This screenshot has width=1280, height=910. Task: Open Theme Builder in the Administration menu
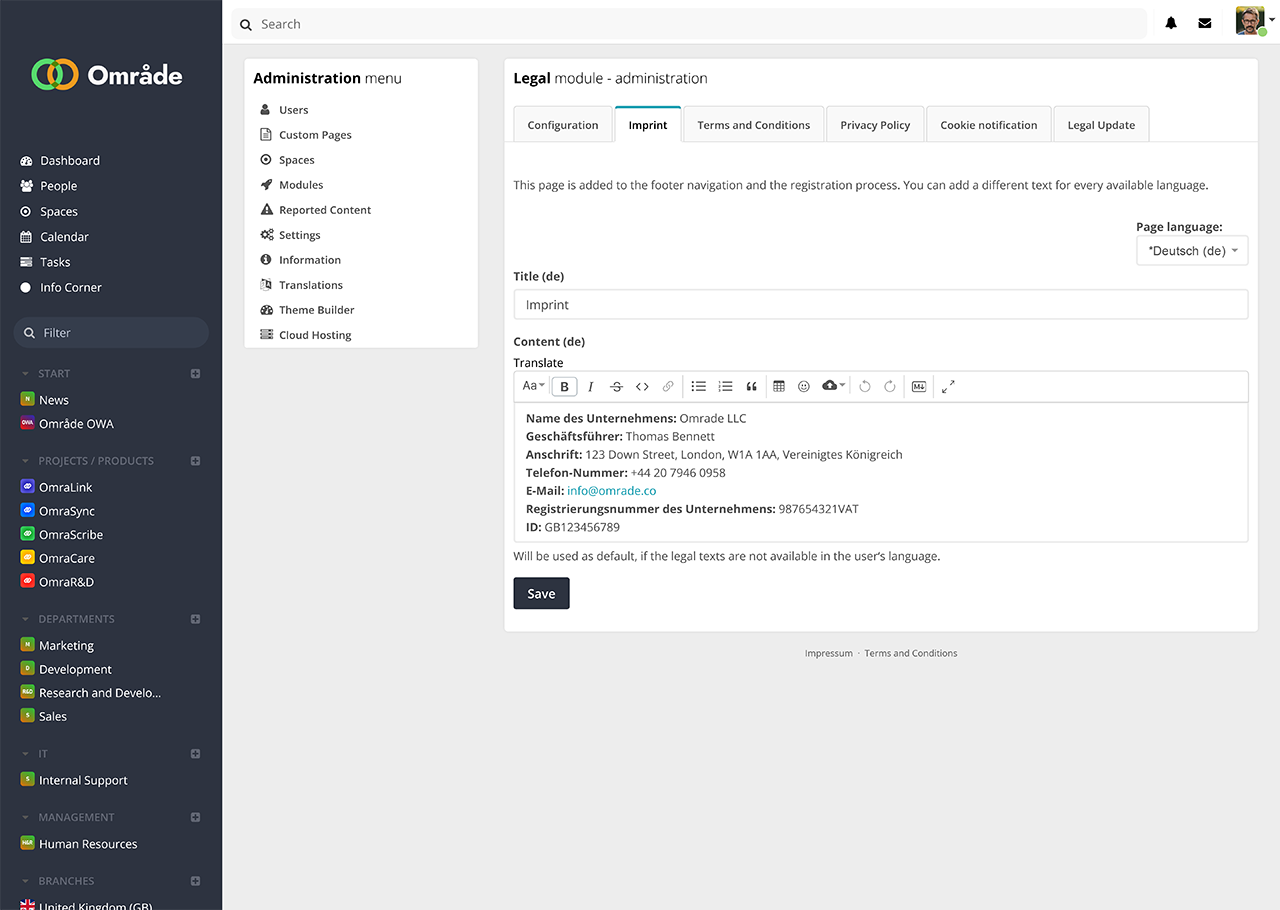pyautogui.click(x=316, y=310)
